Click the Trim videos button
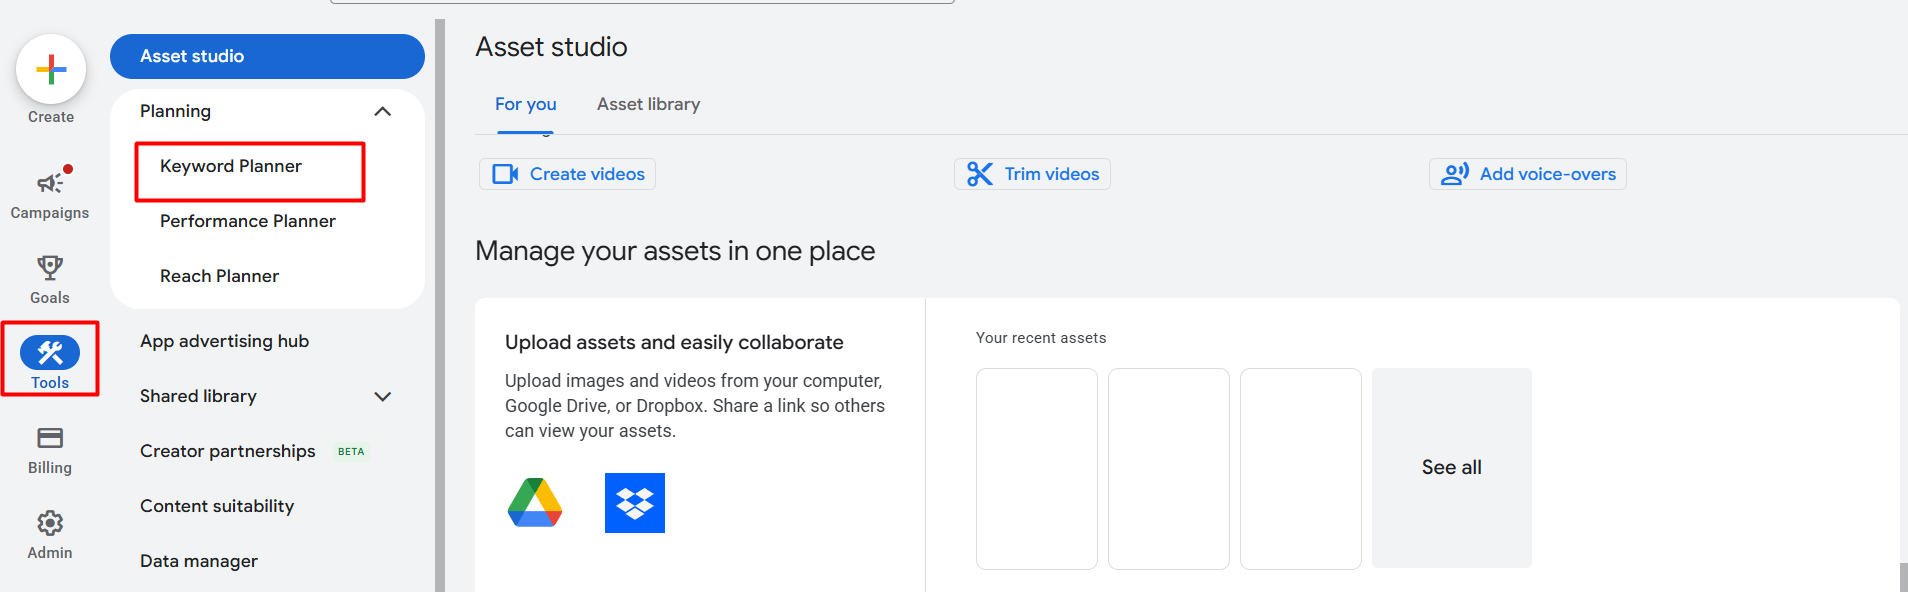Image resolution: width=1908 pixels, height=592 pixels. (1032, 174)
